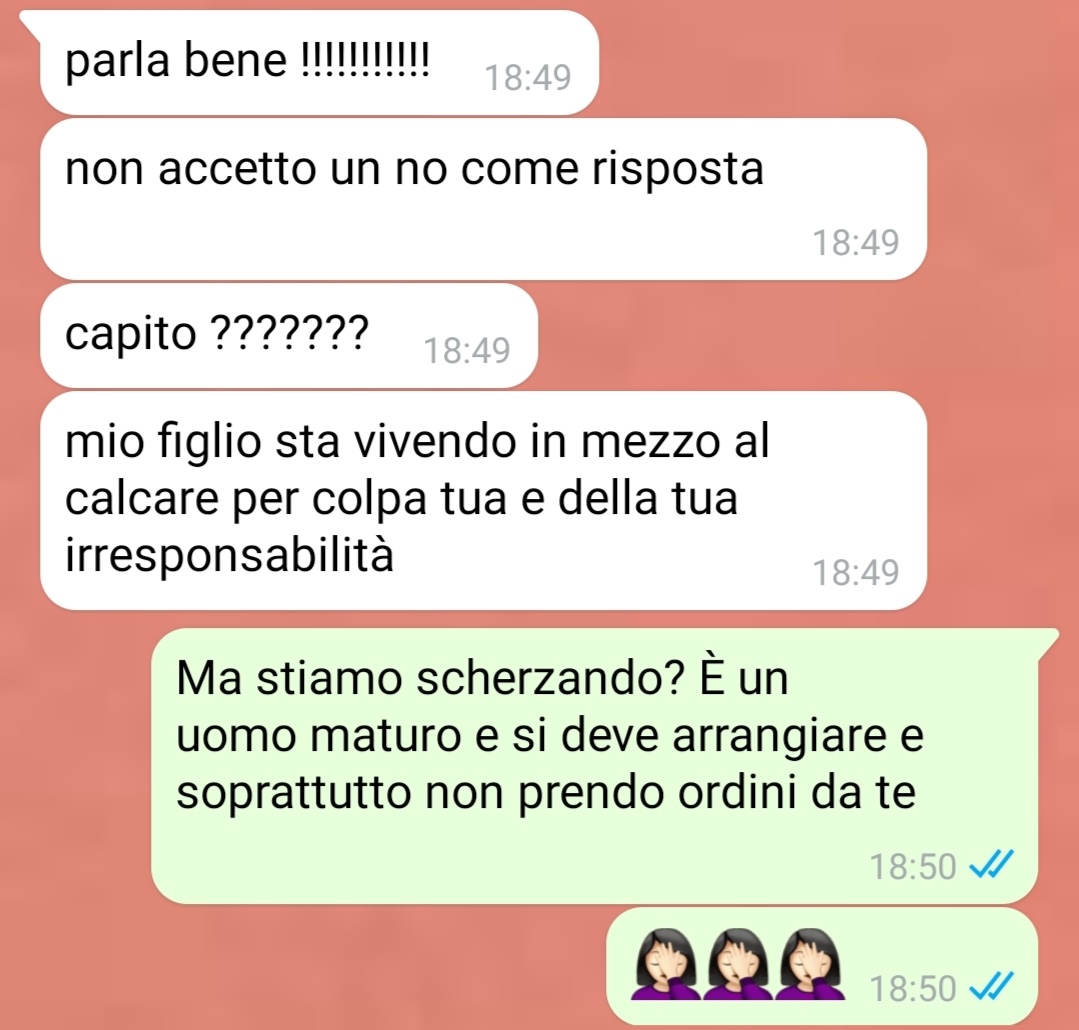Tap the 18:49 time under 'non accetto' message
The height and width of the screenshot is (1030, 1079).
coord(855,242)
